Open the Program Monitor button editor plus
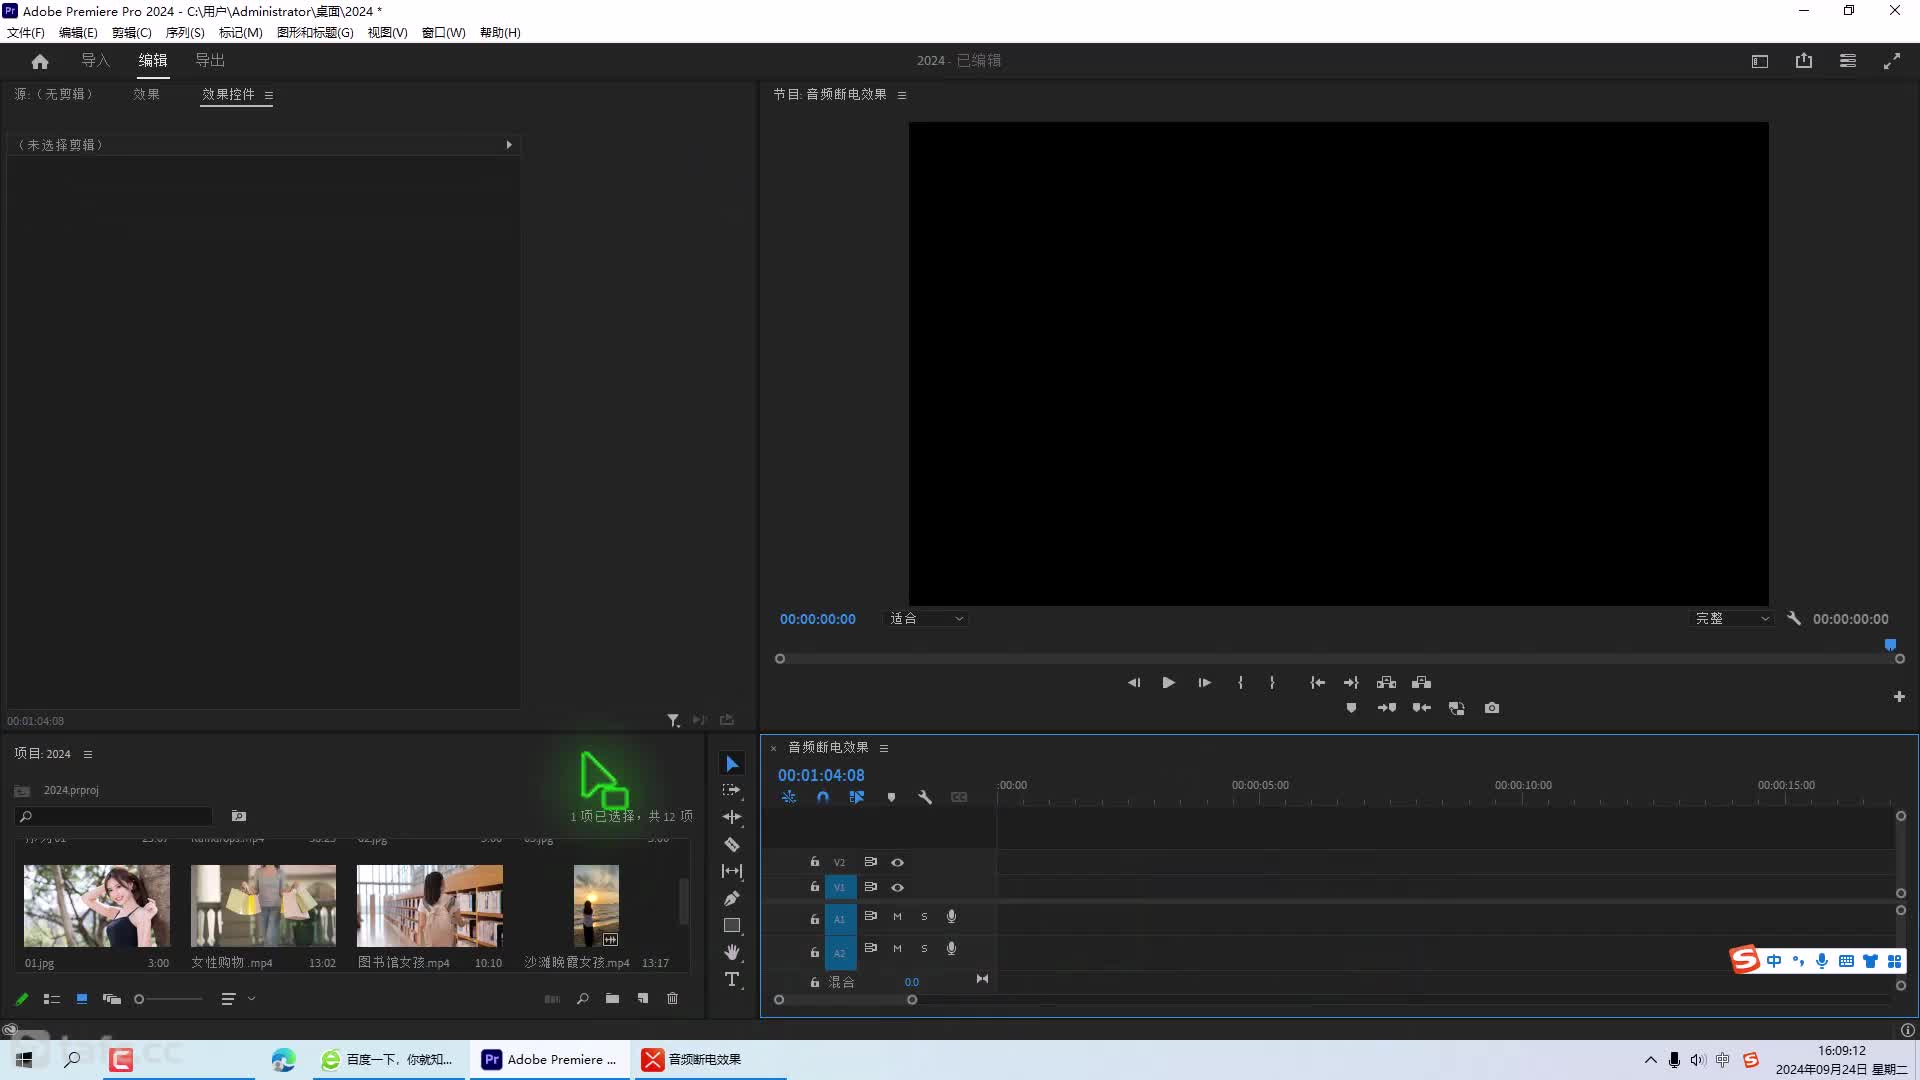Image resolution: width=1920 pixels, height=1080 pixels. point(1899,697)
